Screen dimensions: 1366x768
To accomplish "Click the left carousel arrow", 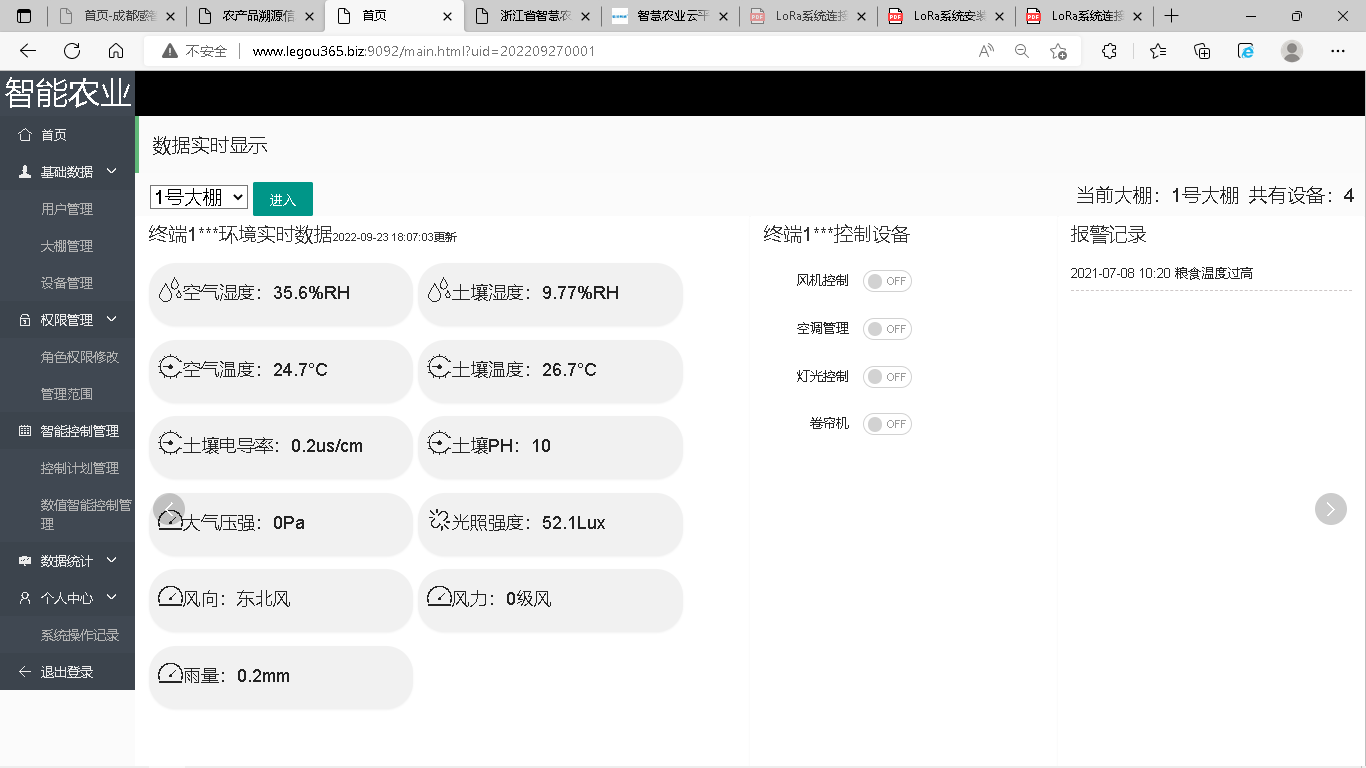I will coord(169,509).
